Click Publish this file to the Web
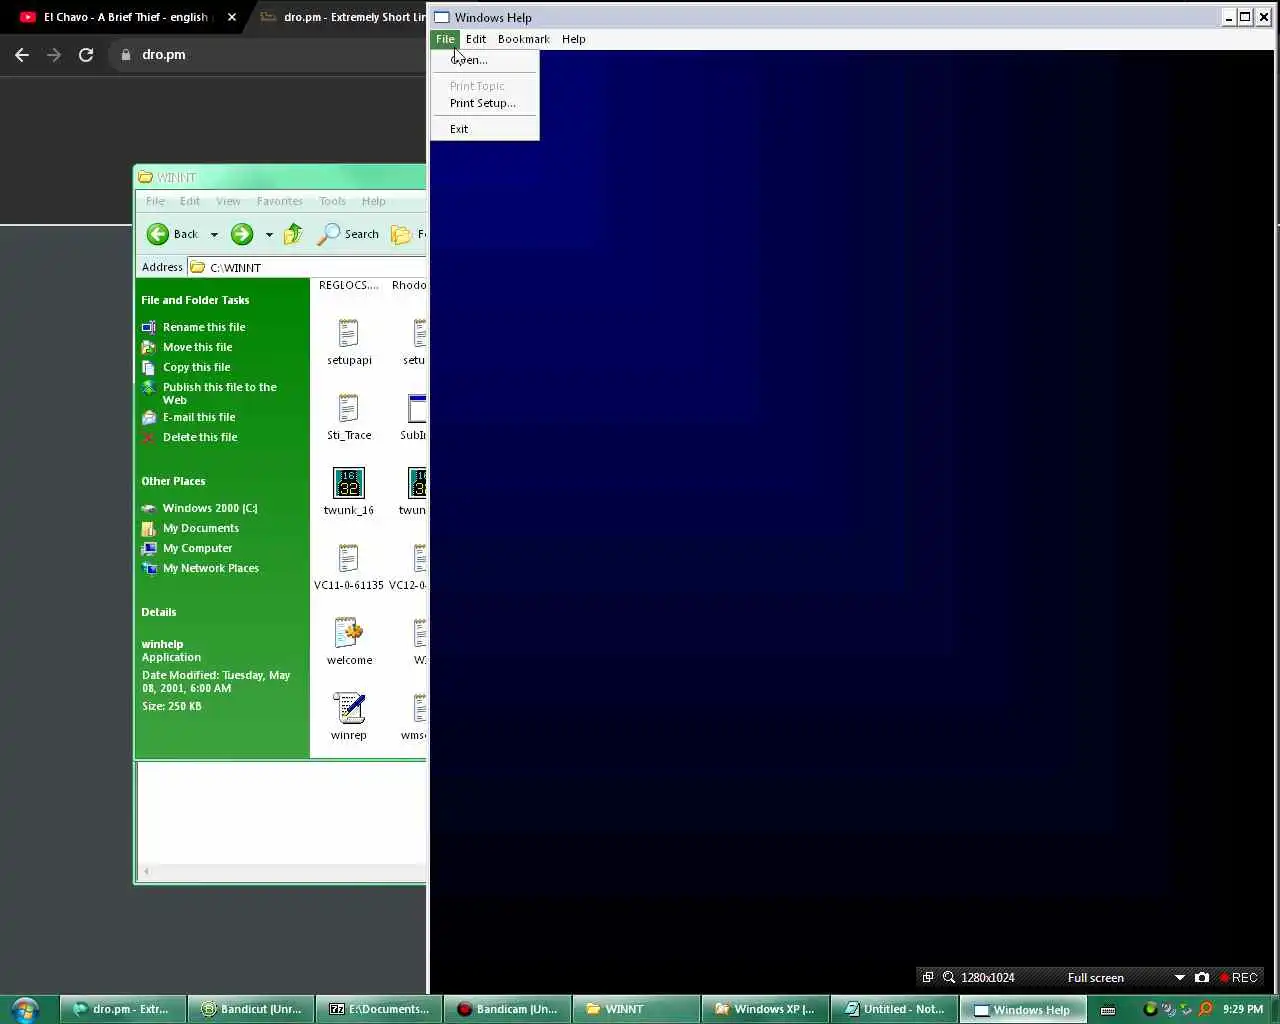 (x=220, y=393)
